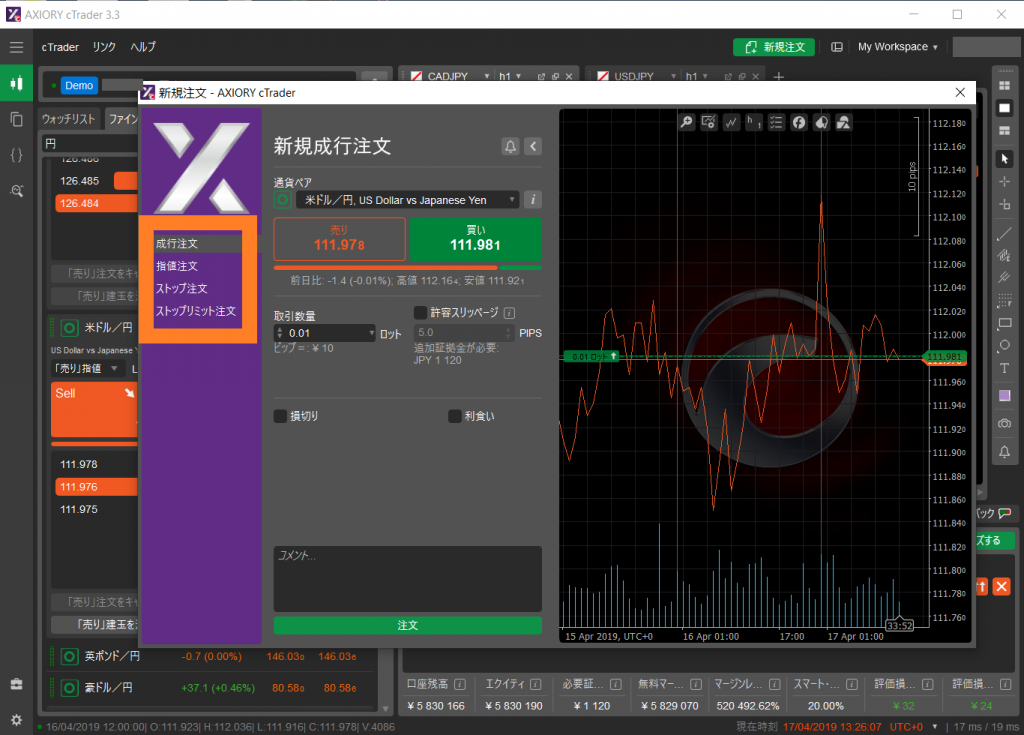
Task: Click the chart zoom magnifier icon
Action: point(686,122)
